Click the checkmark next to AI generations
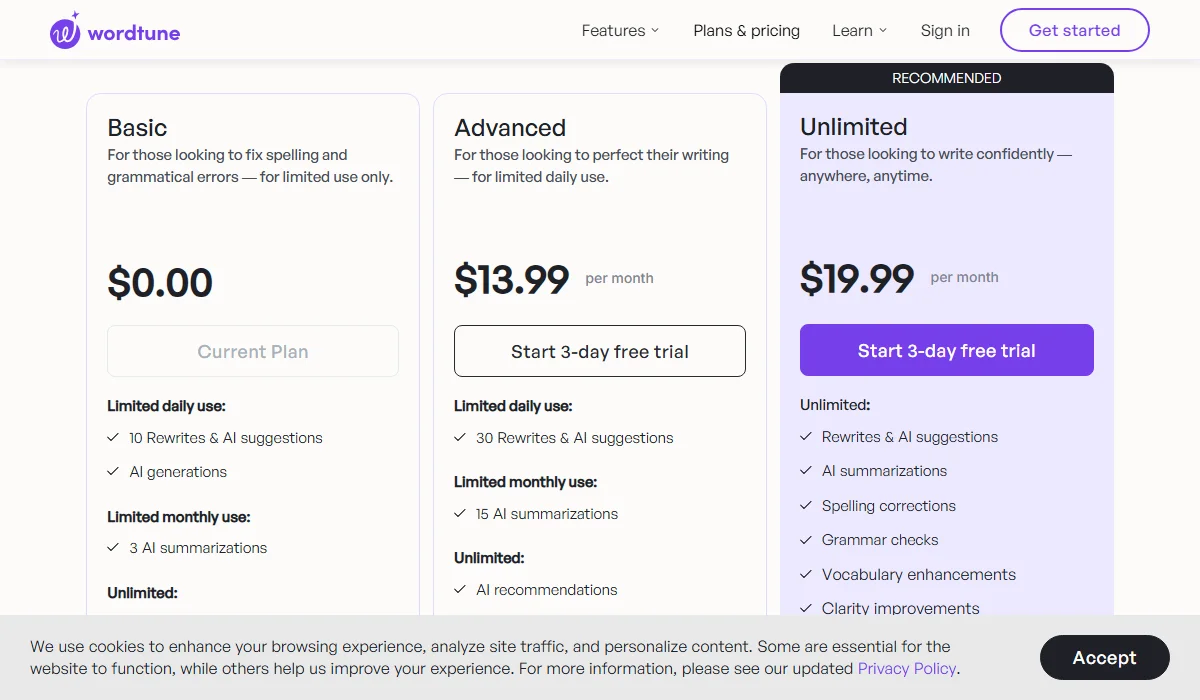The image size is (1200, 700). pyautogui.click(x=113, y=472)
